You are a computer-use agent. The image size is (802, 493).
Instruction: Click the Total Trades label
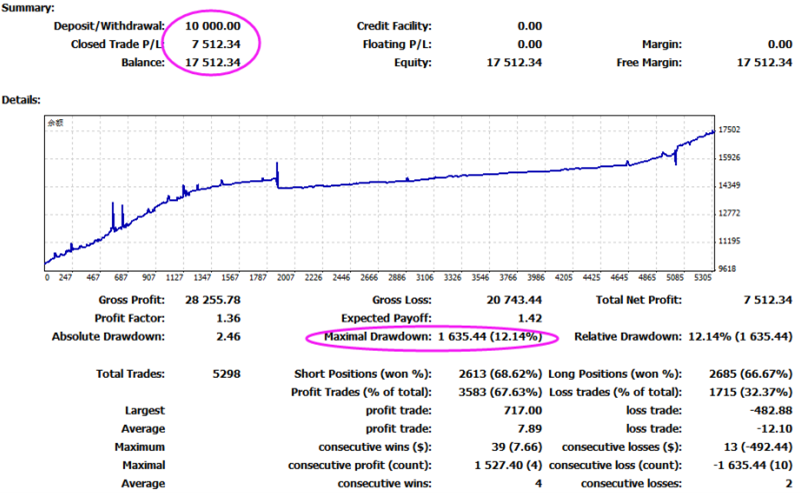tap(130, 374)
